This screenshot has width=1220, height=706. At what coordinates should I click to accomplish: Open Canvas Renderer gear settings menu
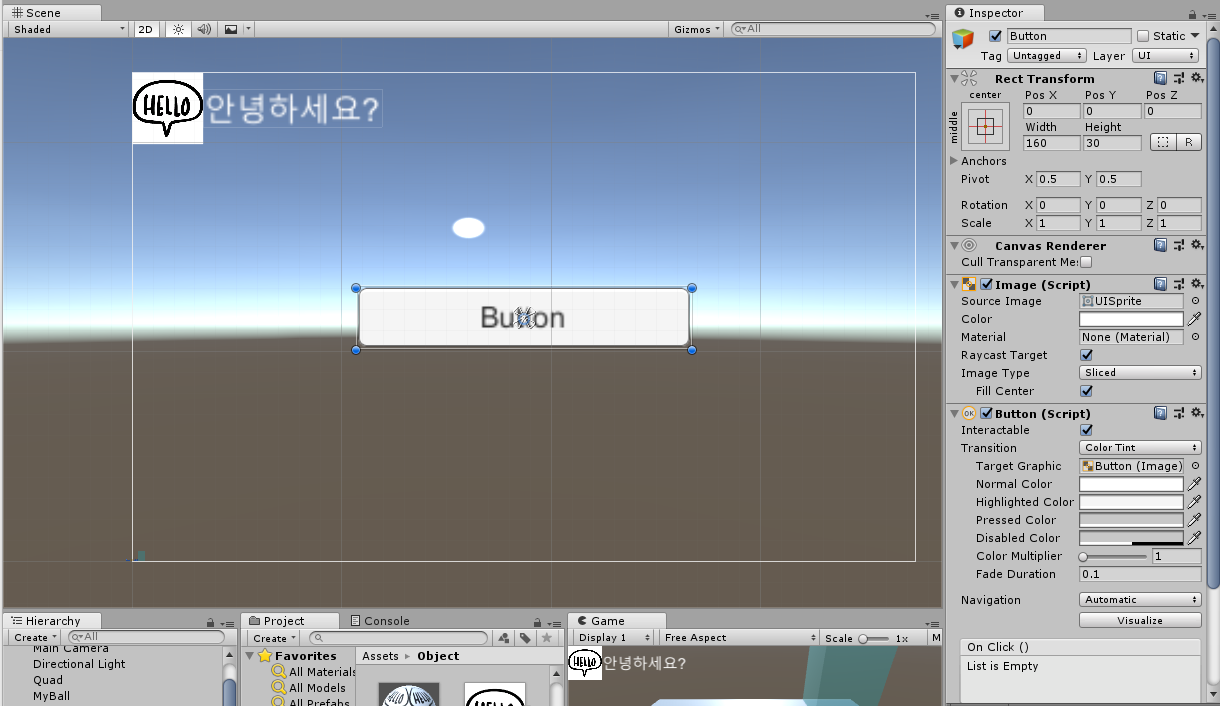[x=1196, y=245]
